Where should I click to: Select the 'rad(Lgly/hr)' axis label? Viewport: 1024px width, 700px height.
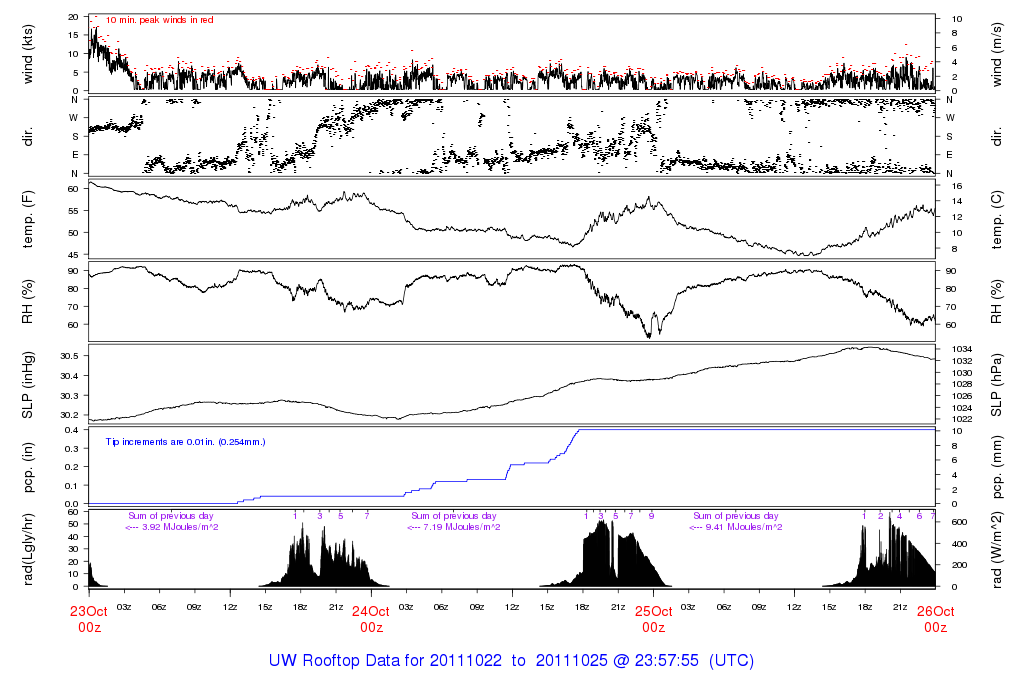point(27,550)
